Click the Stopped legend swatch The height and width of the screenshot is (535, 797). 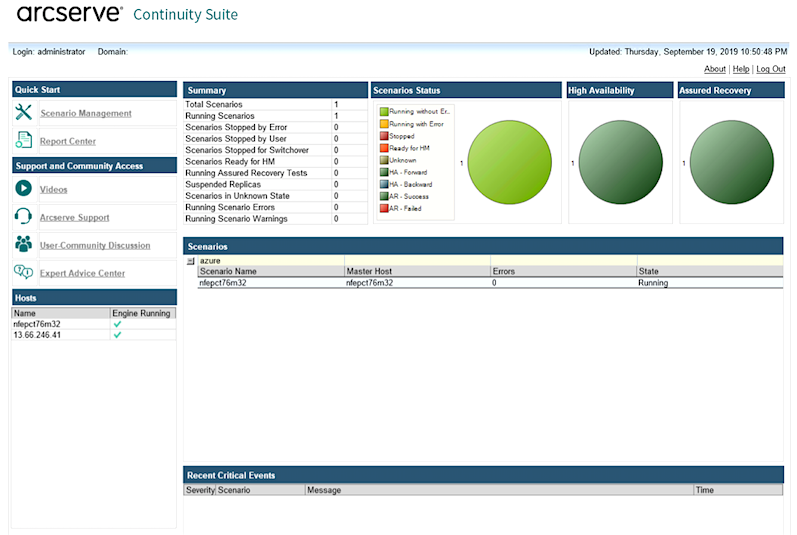pos(384,136)
